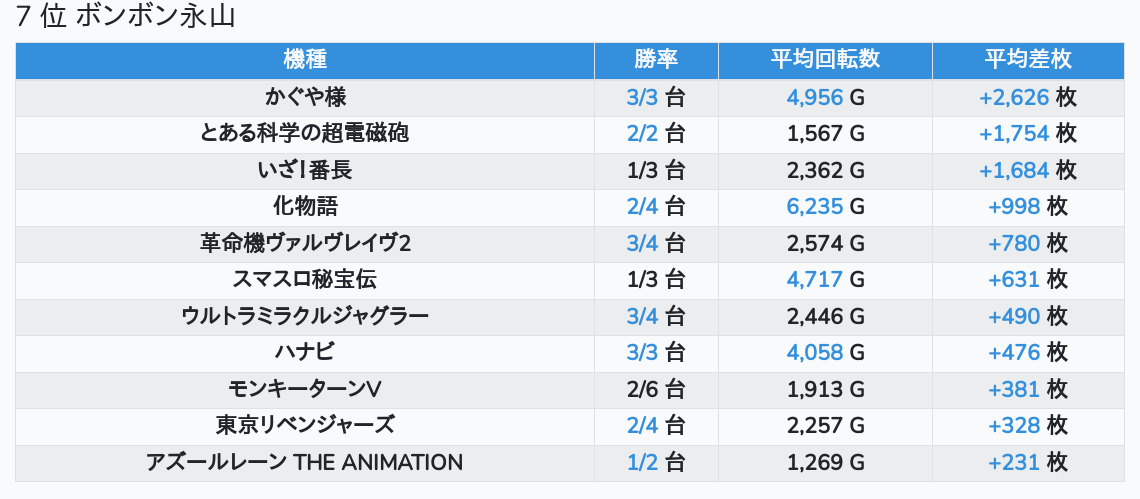The height and width of the screenshot is (499, 1140).
Task: Click the 化物語 machine name
Action: pos(305,206)
